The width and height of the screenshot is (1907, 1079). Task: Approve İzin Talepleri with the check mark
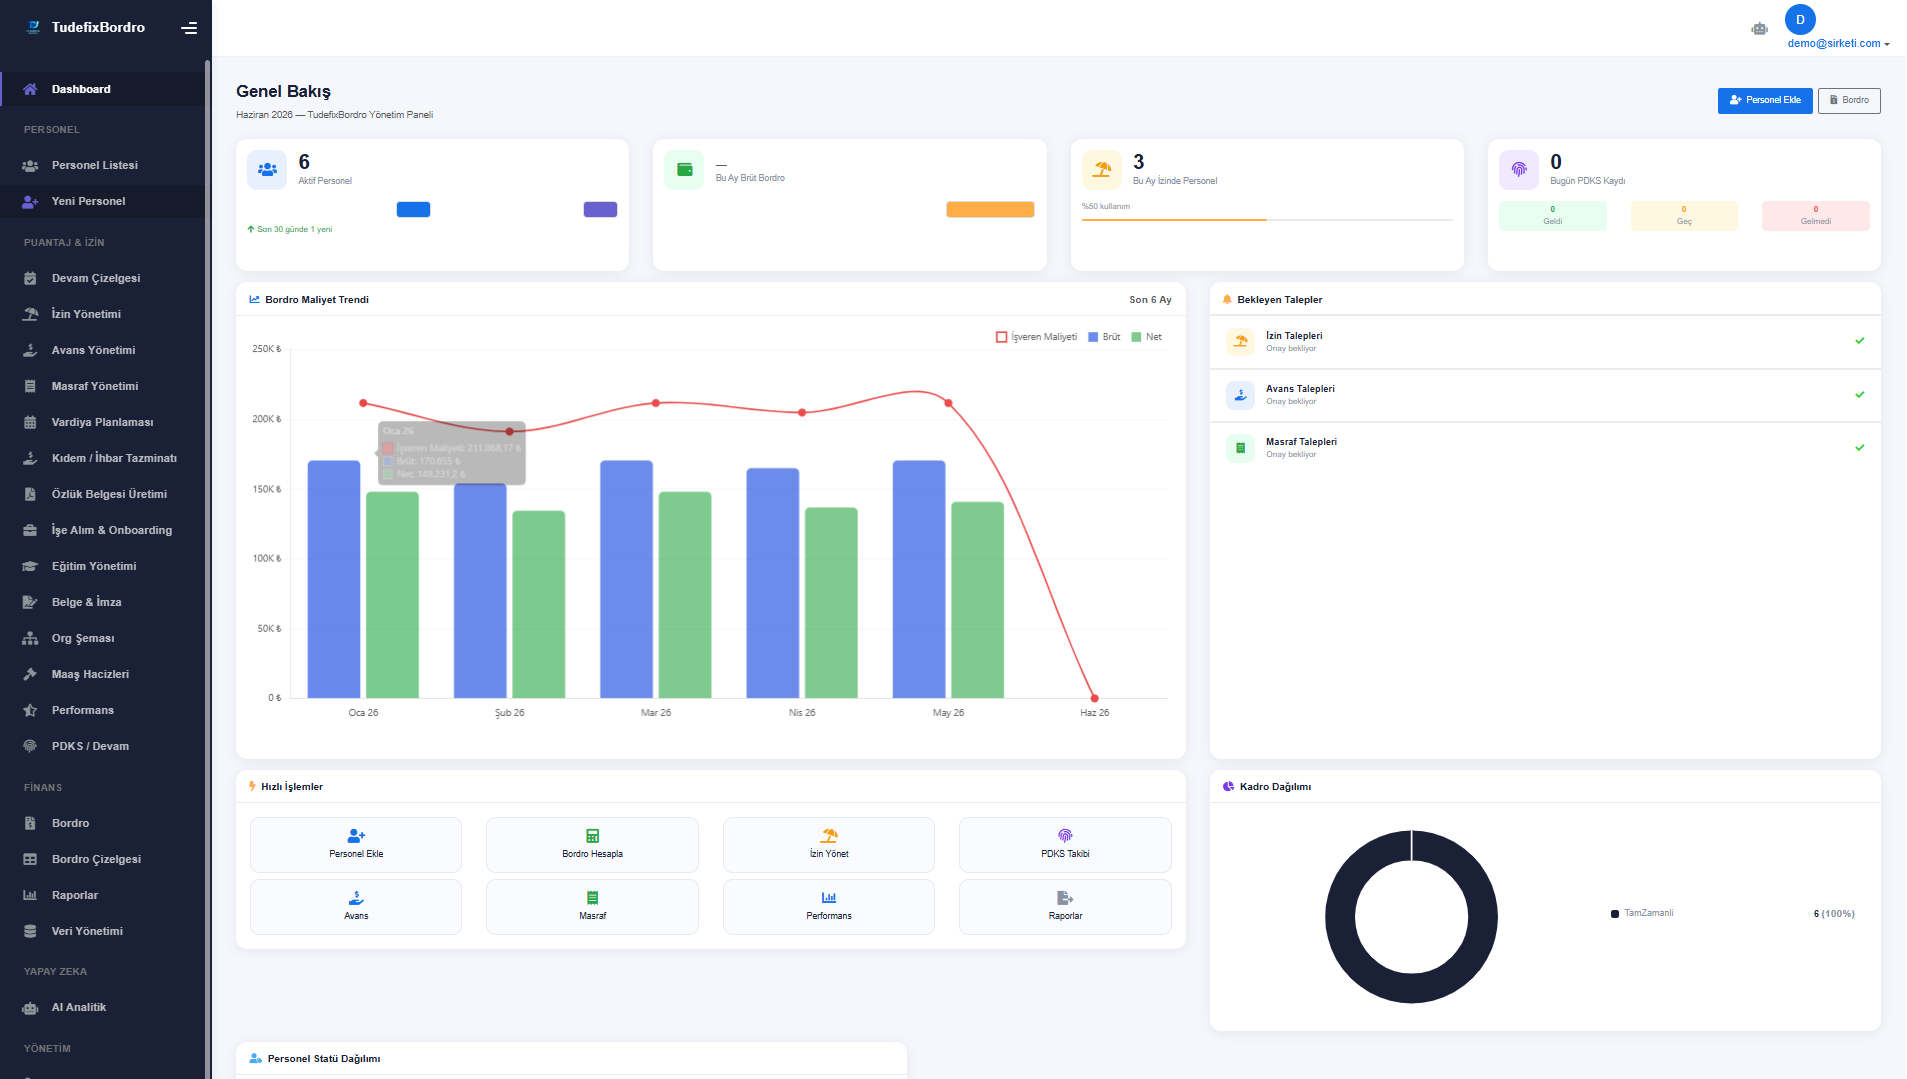pos(1860,341)
